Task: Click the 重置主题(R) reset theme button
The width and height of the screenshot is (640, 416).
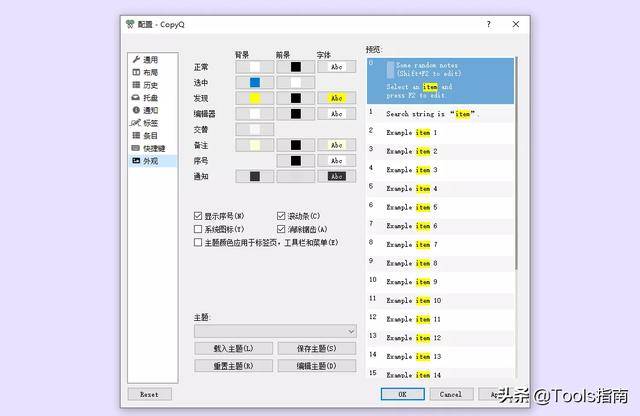Action: (233, 366)
